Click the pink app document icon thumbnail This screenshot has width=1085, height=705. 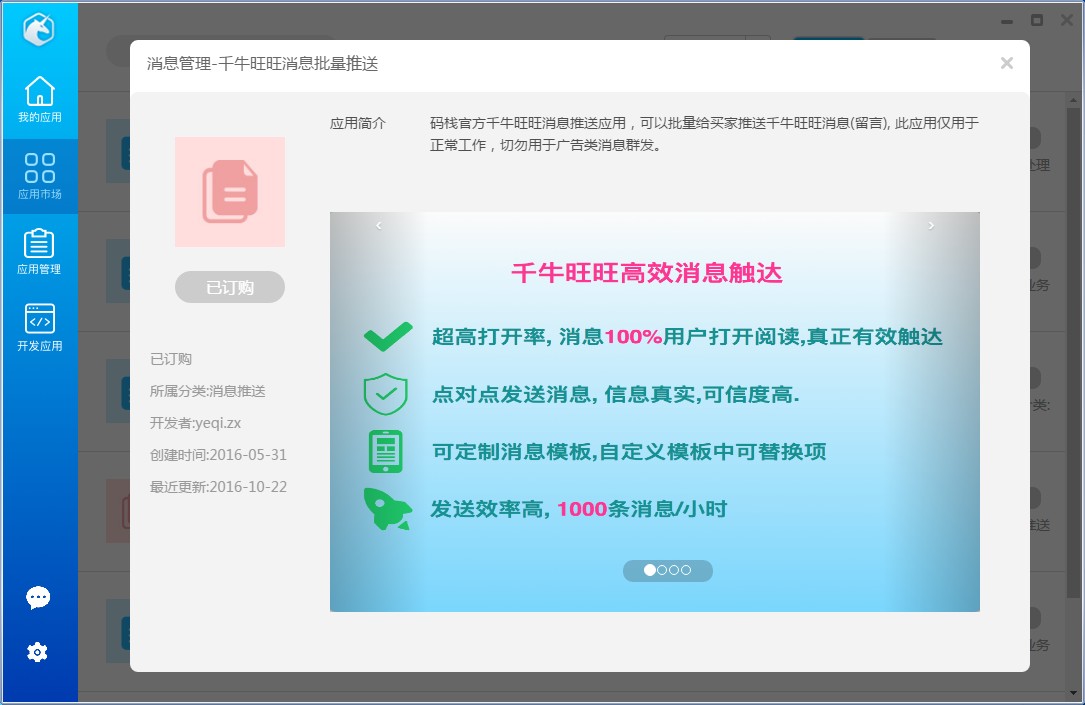[230, 192]
